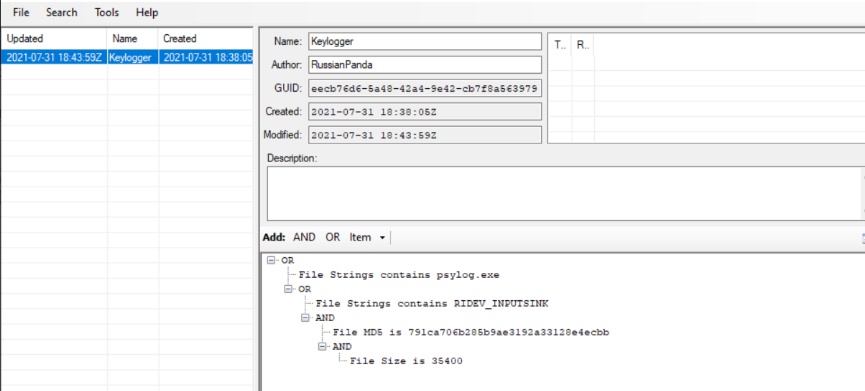
Task: Collapse the first AND node
Action: point(305,318)
